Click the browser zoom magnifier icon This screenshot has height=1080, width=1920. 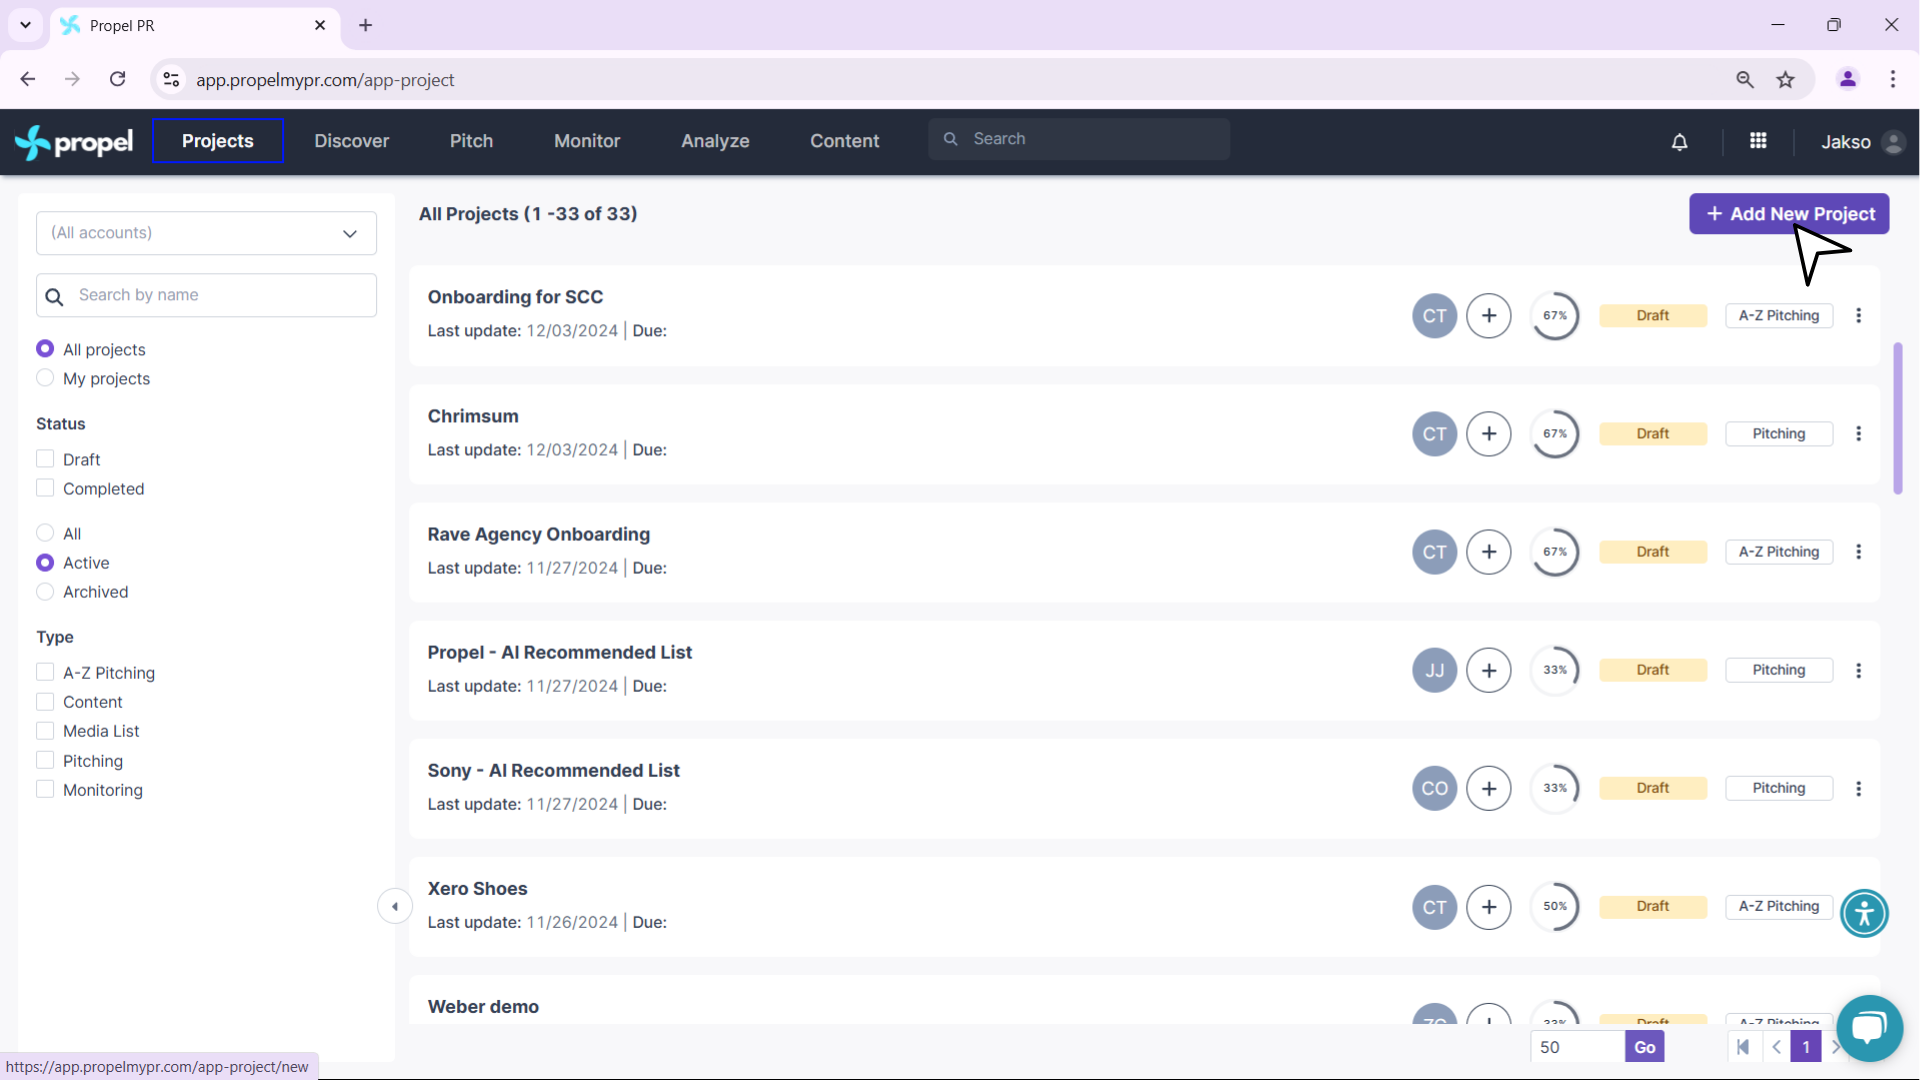[x=1745, y=80]
